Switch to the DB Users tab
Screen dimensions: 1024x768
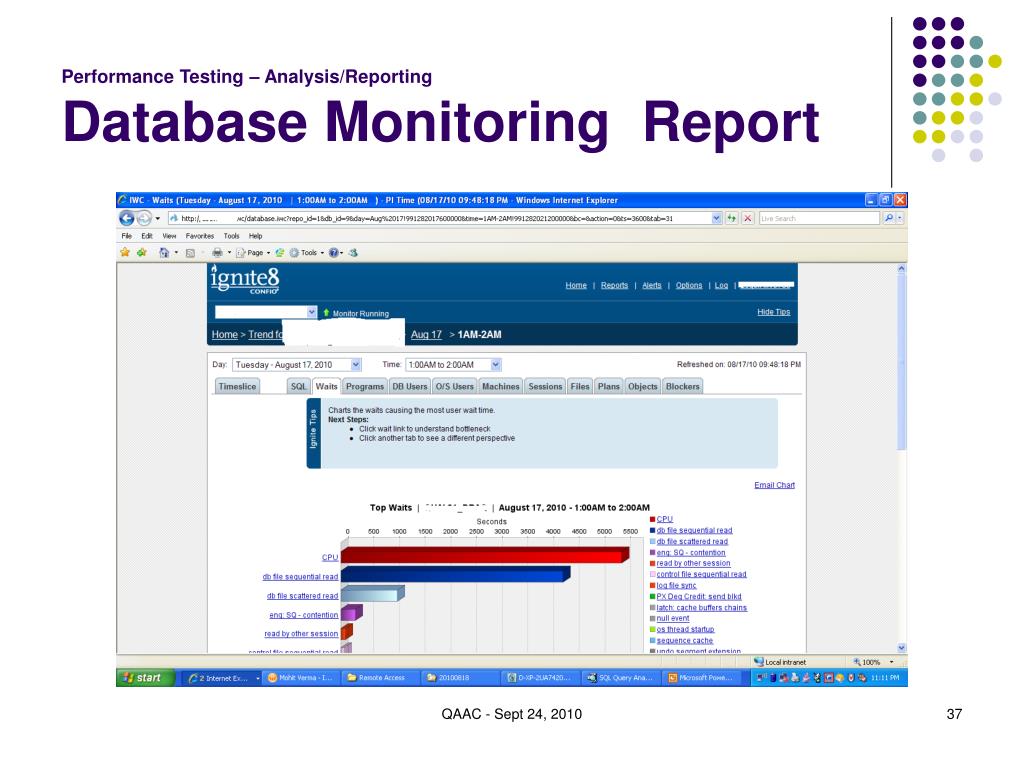click(x=409, y=387)
